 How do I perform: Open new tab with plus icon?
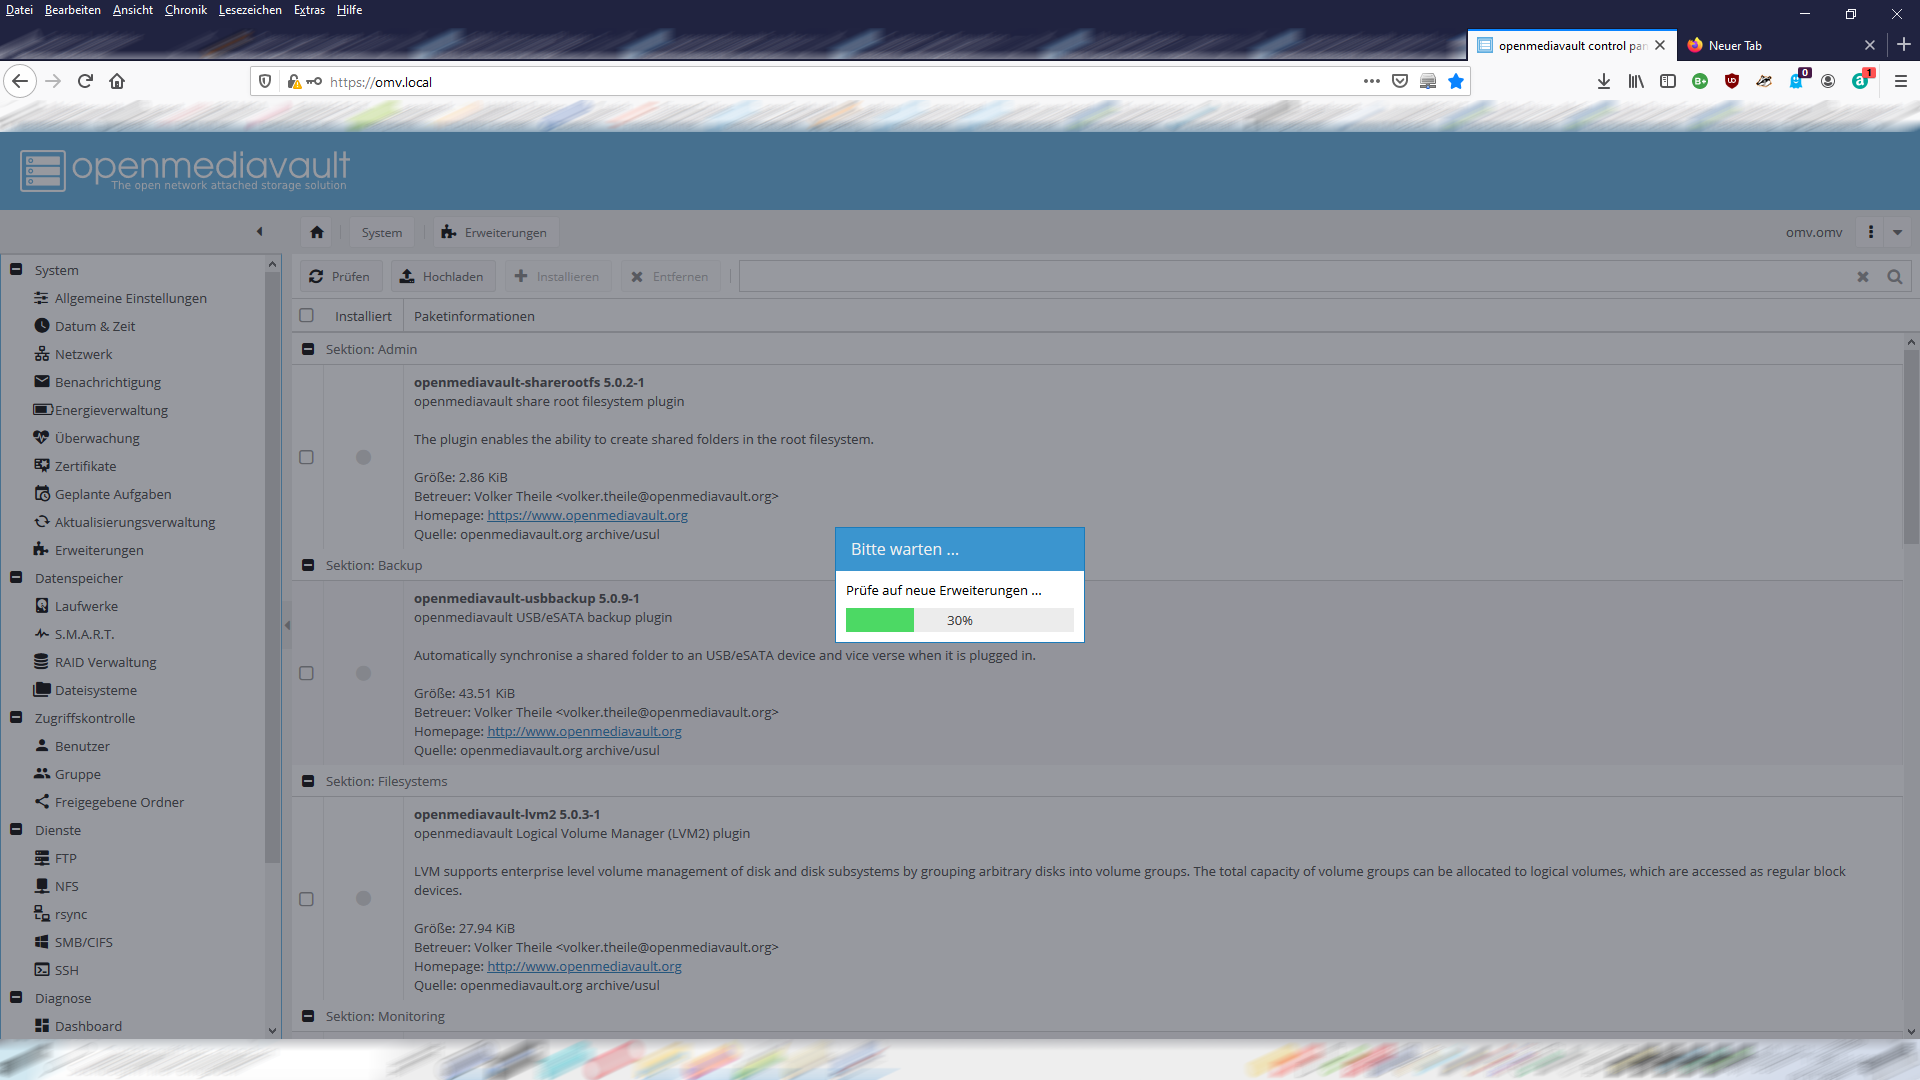tap(1904, 45)
